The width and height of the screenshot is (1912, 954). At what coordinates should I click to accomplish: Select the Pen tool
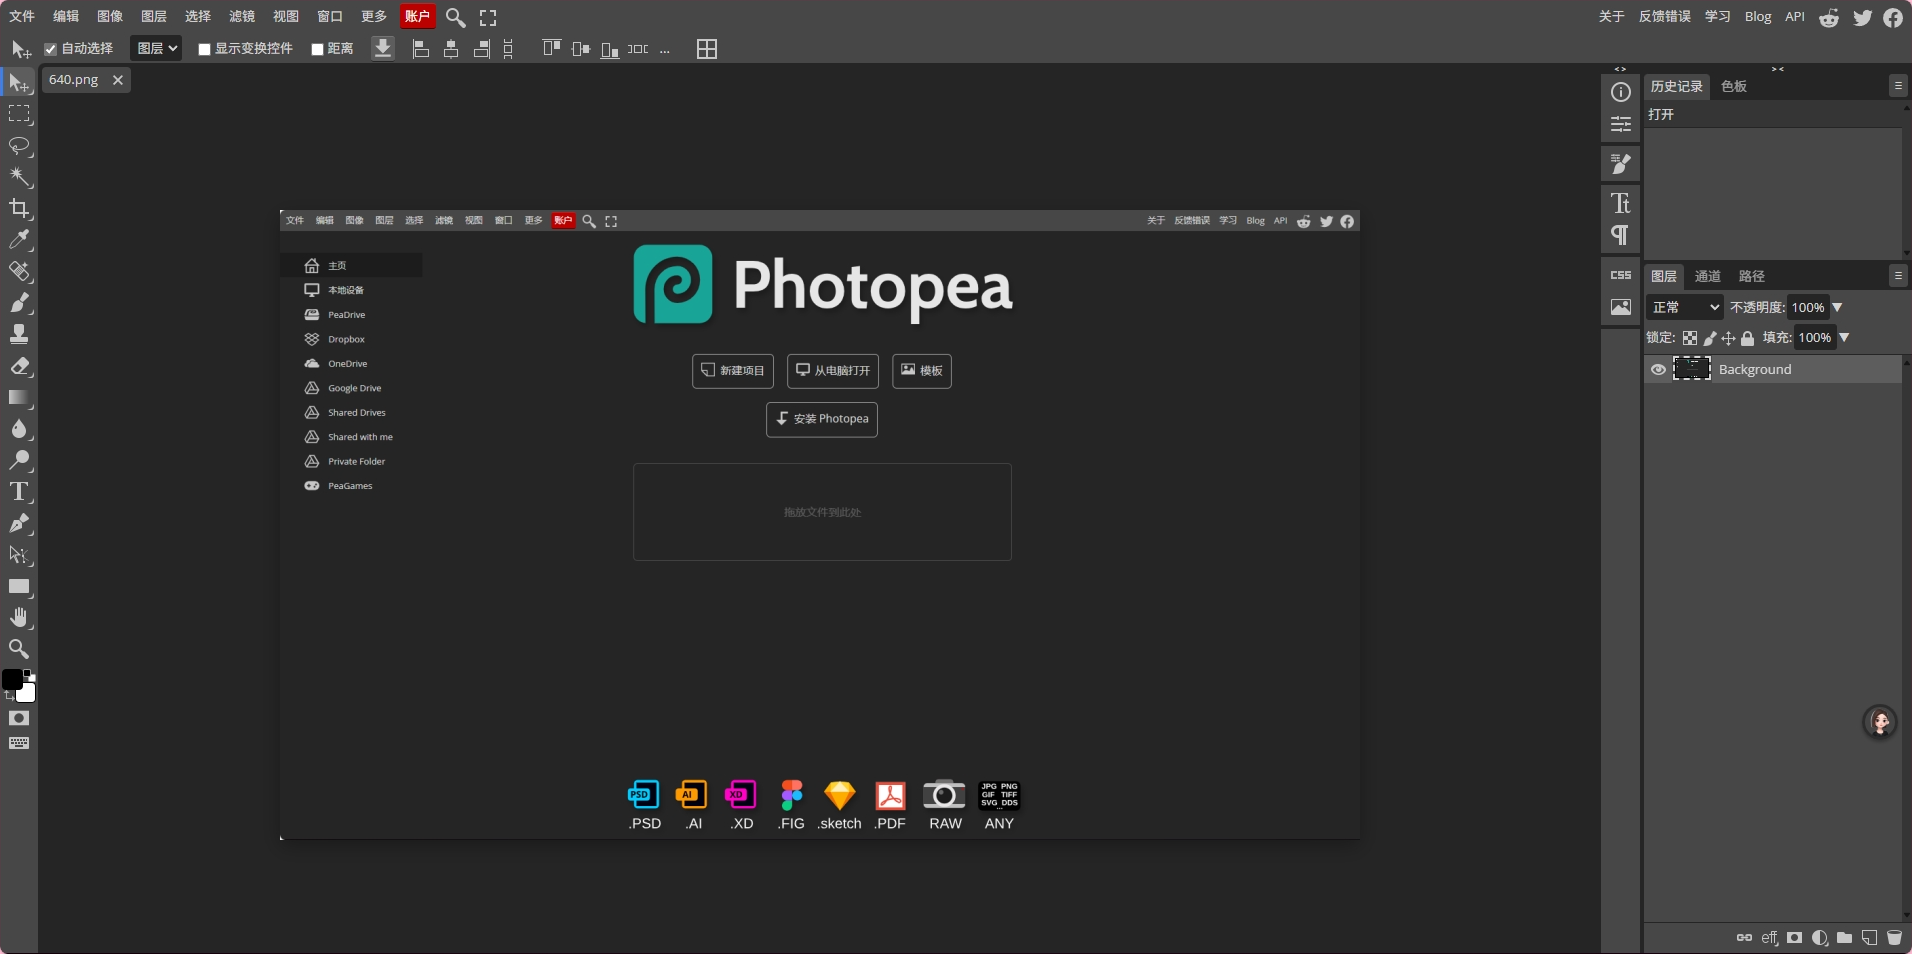point(19,523)
